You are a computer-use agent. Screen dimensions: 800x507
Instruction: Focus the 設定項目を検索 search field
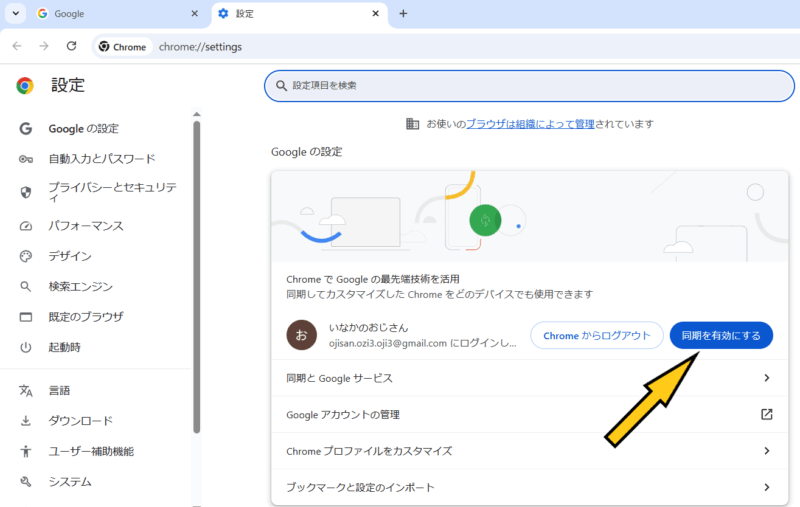point(529,86)
